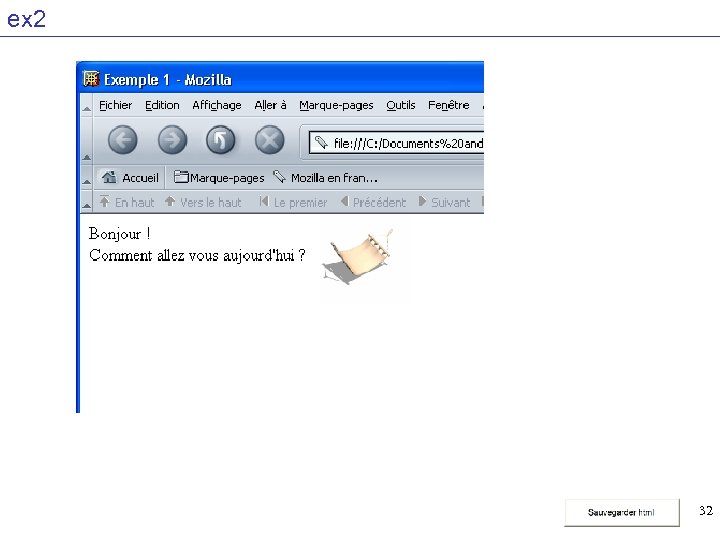720x540 pixels.
Task: Collapse the navigation toolbar with its grippy
Action: coord(86,140)
